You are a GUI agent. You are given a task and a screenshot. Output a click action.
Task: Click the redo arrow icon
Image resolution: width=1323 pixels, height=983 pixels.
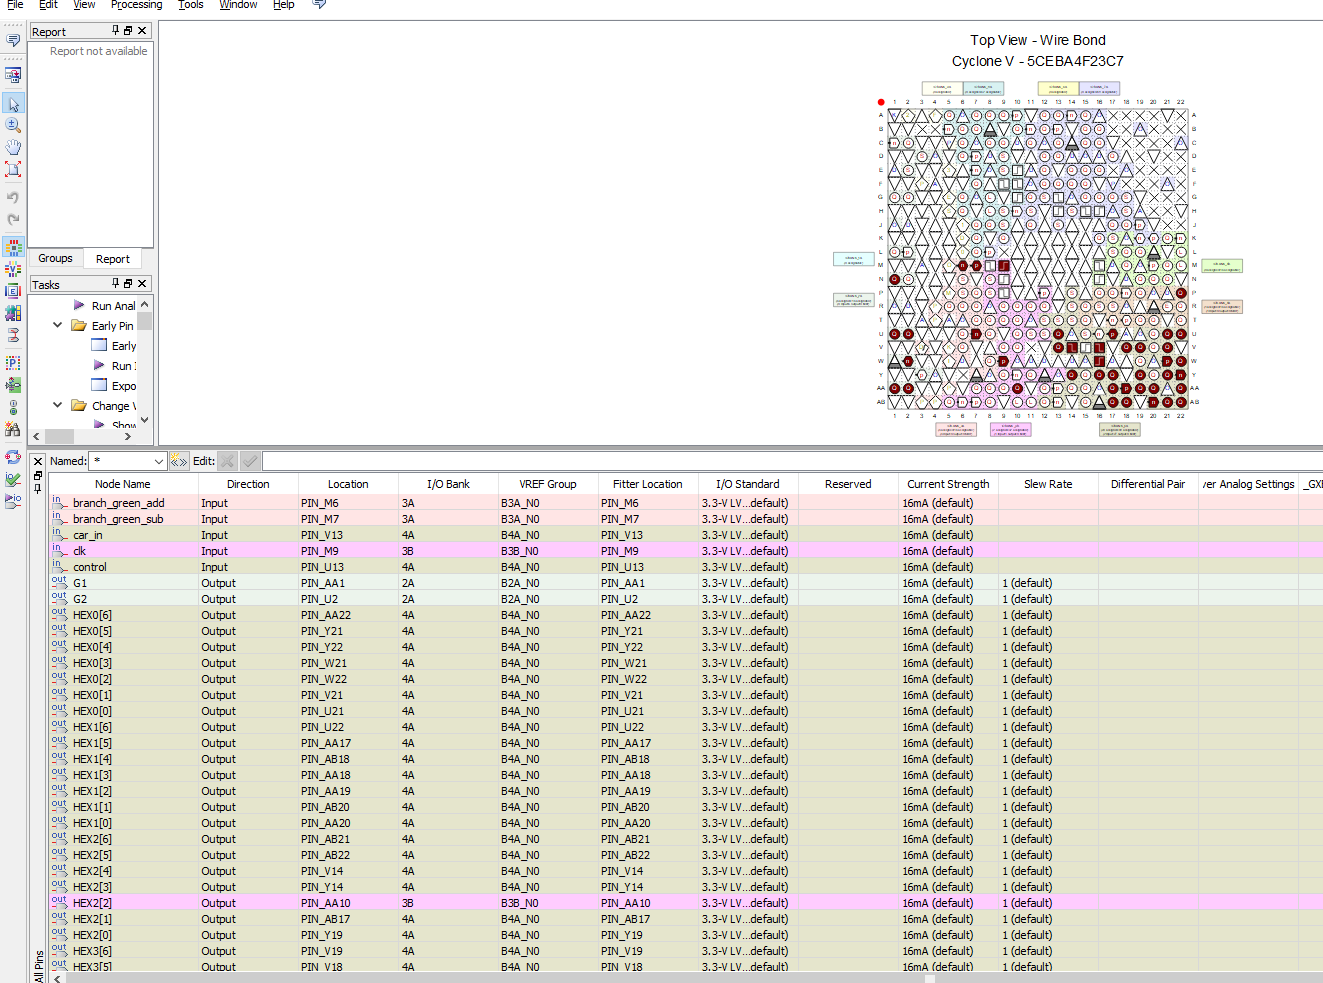click(x=13, y=219)
